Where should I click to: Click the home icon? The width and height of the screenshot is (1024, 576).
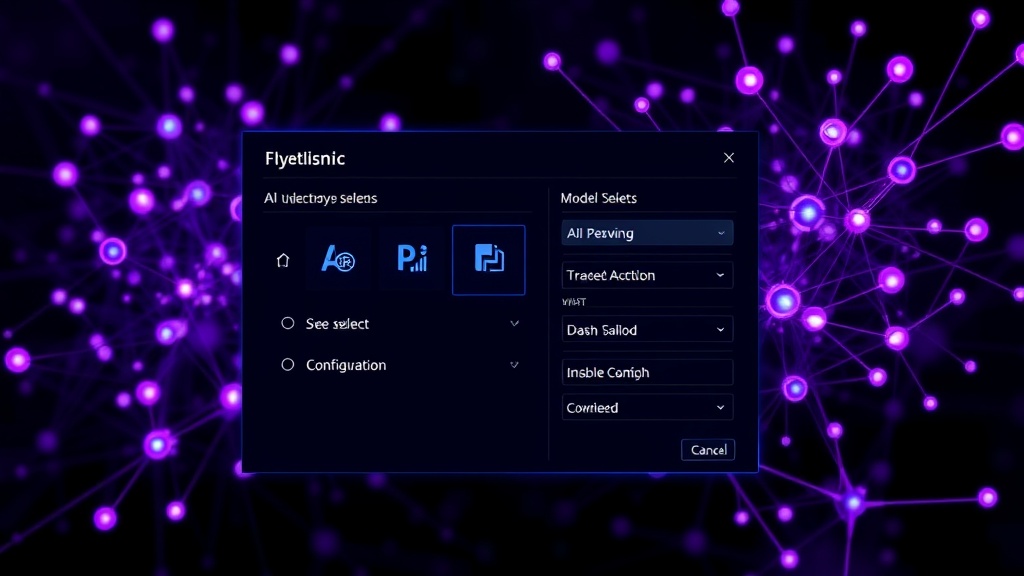click(x=283, y=261)
